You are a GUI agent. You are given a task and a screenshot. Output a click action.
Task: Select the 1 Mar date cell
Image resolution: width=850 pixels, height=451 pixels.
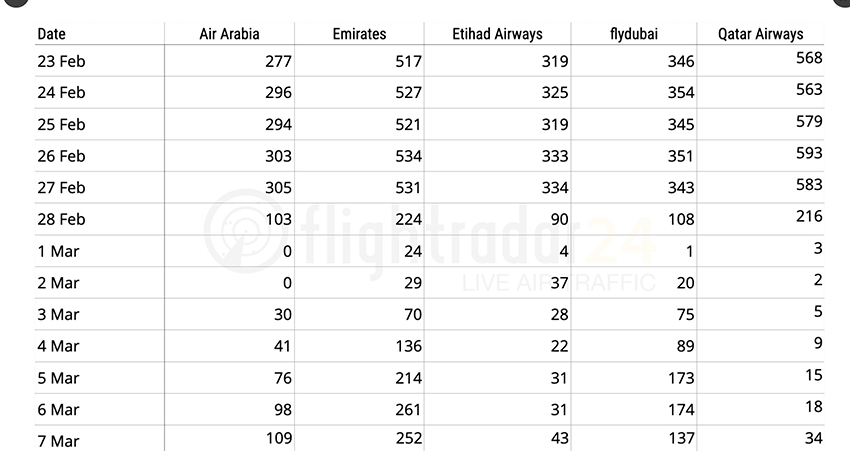tap(58, 251)
